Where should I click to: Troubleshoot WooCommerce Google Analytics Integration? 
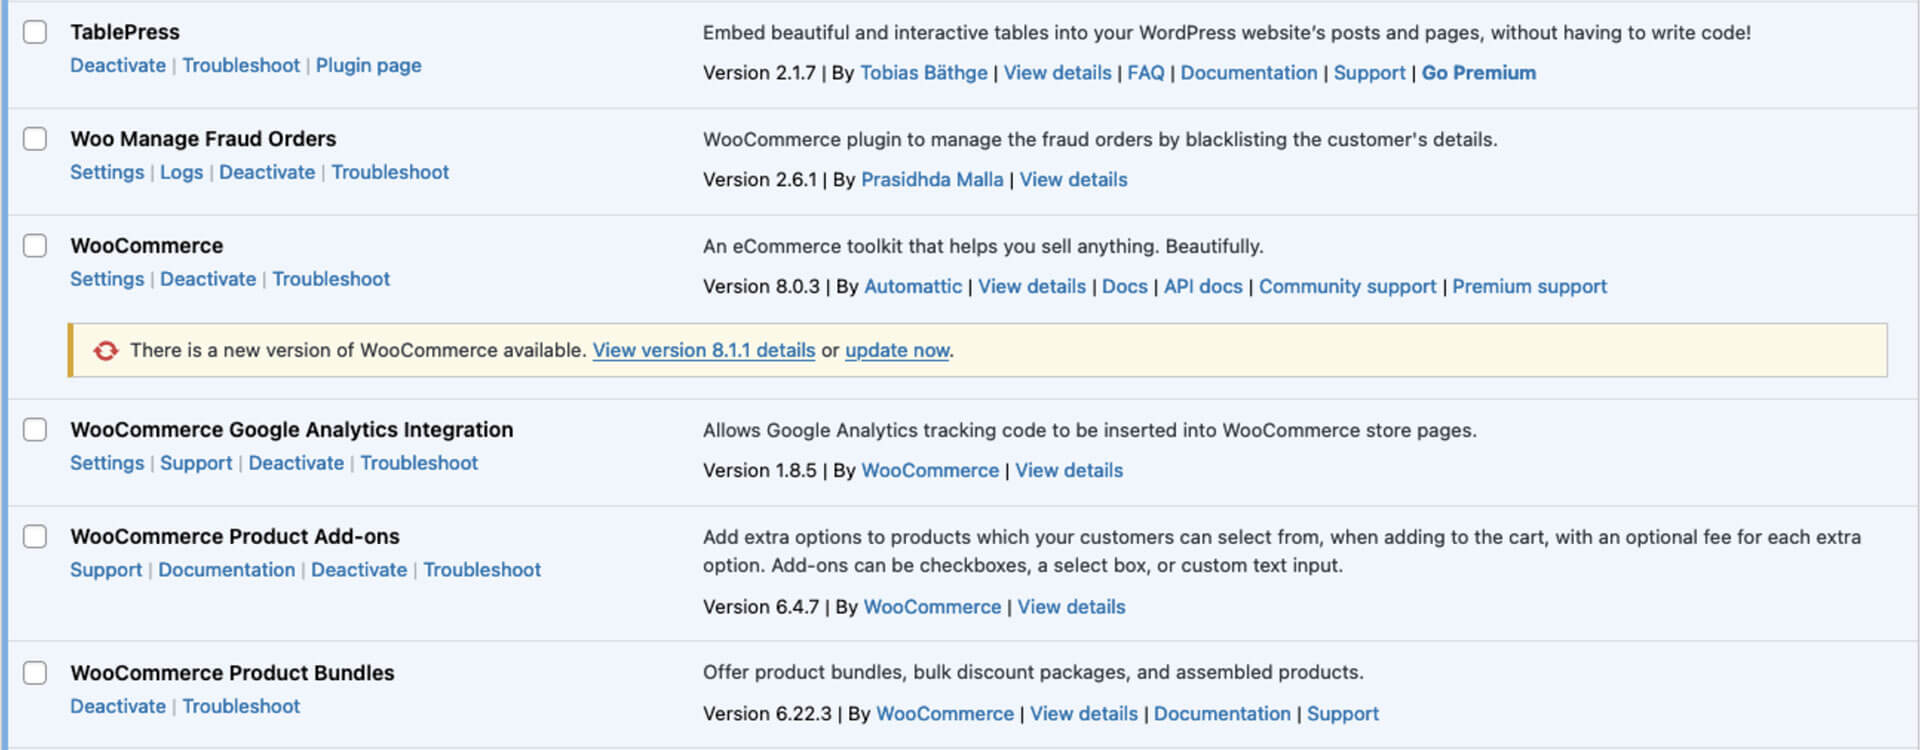pyautogui.click(x=419, y=463)
